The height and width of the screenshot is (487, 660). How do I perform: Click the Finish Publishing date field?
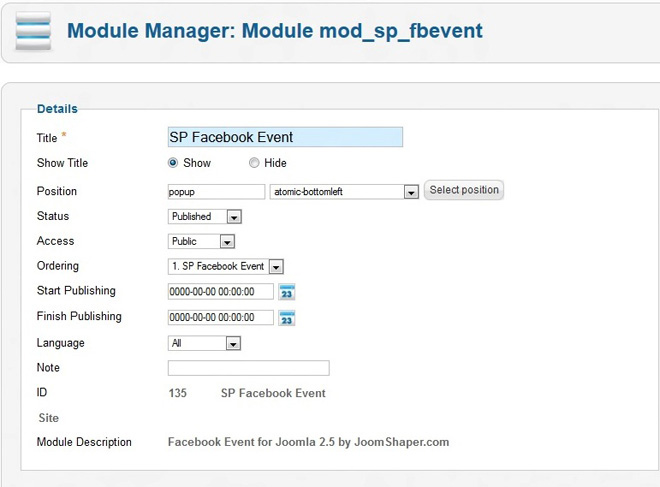221,317
